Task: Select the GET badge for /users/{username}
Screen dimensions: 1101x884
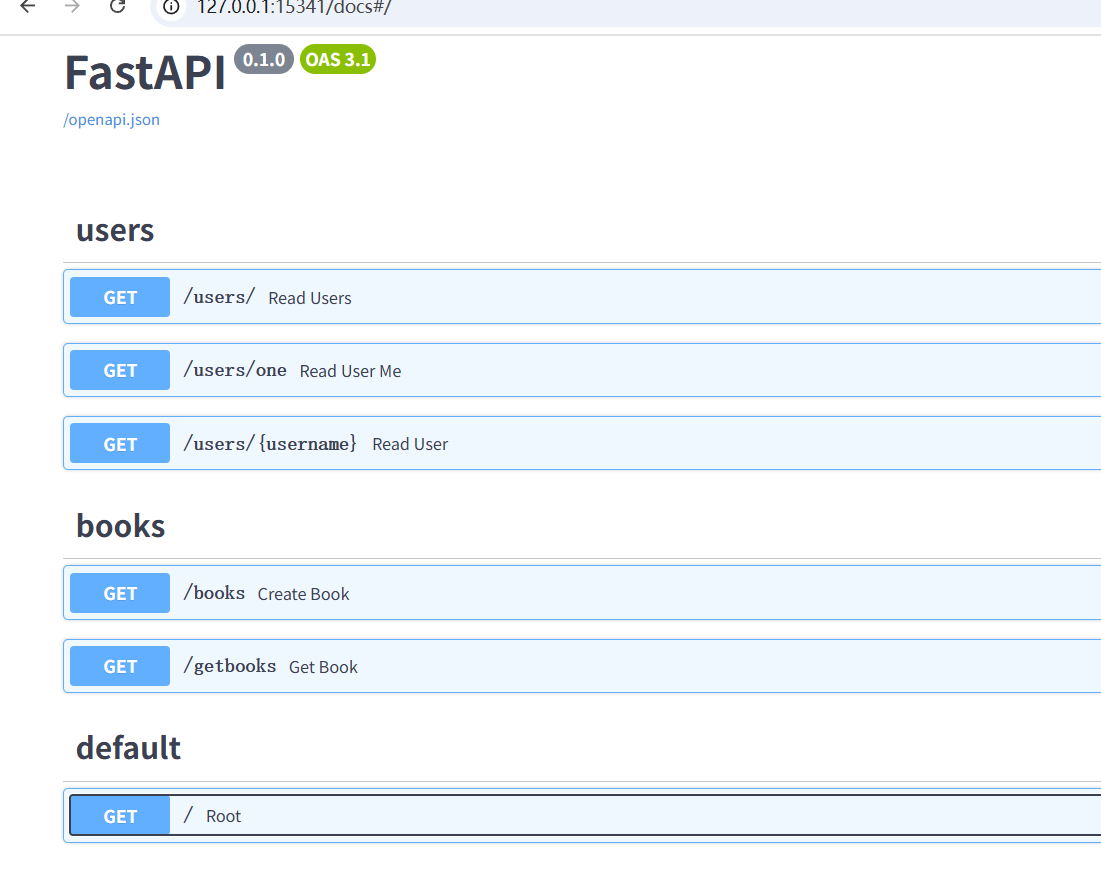Action: pyautogui.click(x=119, y=443)
